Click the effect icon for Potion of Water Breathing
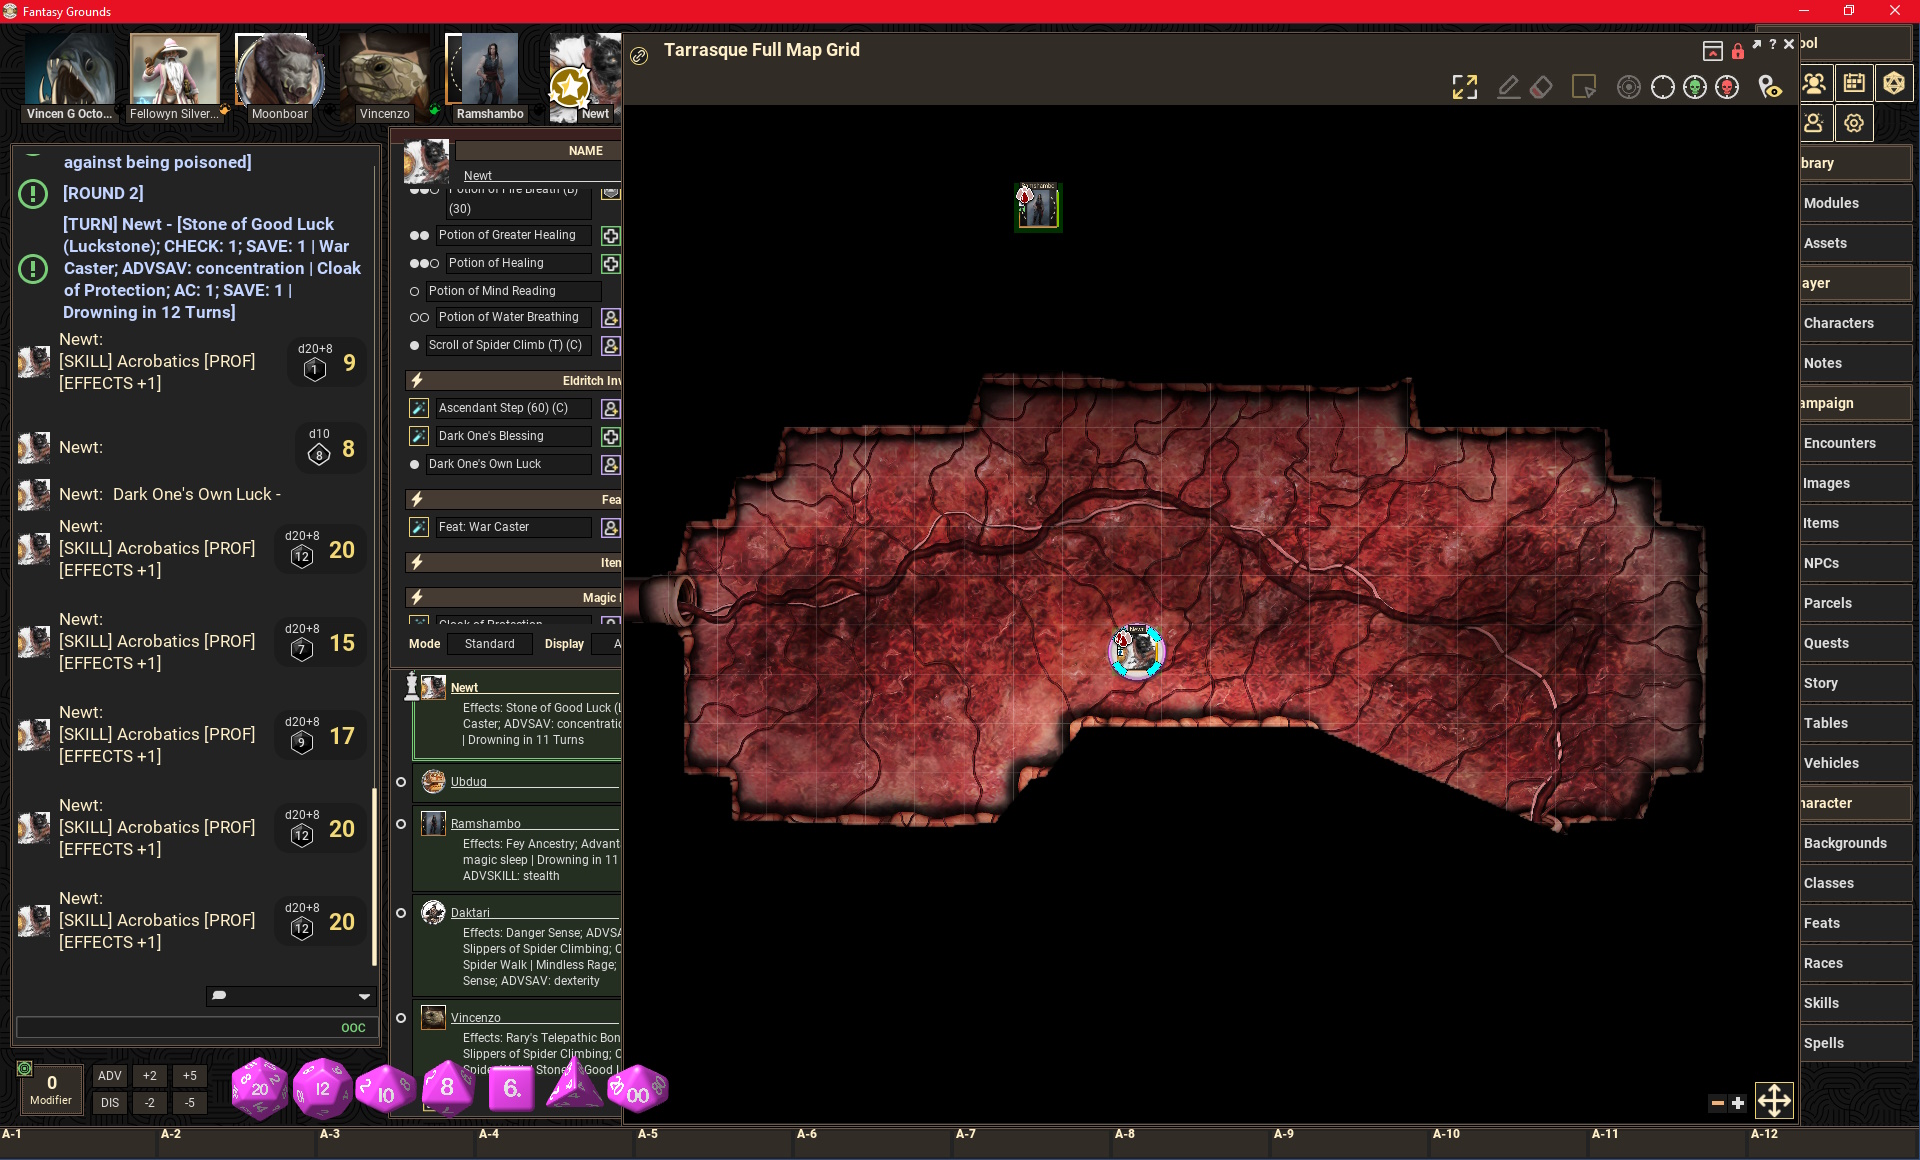 click(610, 317)
